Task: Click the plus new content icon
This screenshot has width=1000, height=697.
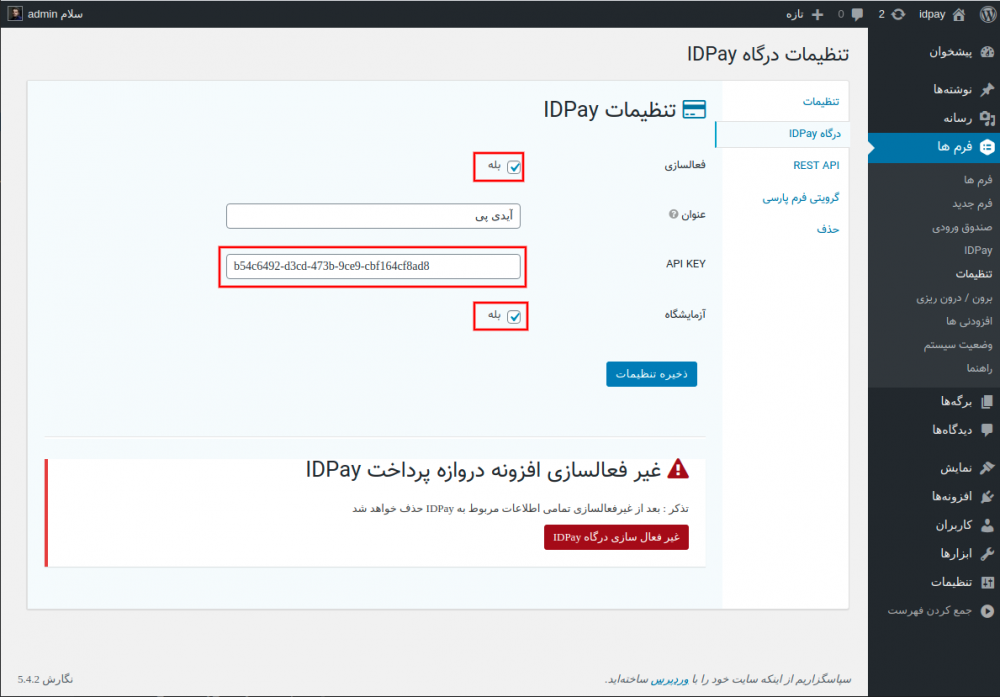Action: click(818, 14)
